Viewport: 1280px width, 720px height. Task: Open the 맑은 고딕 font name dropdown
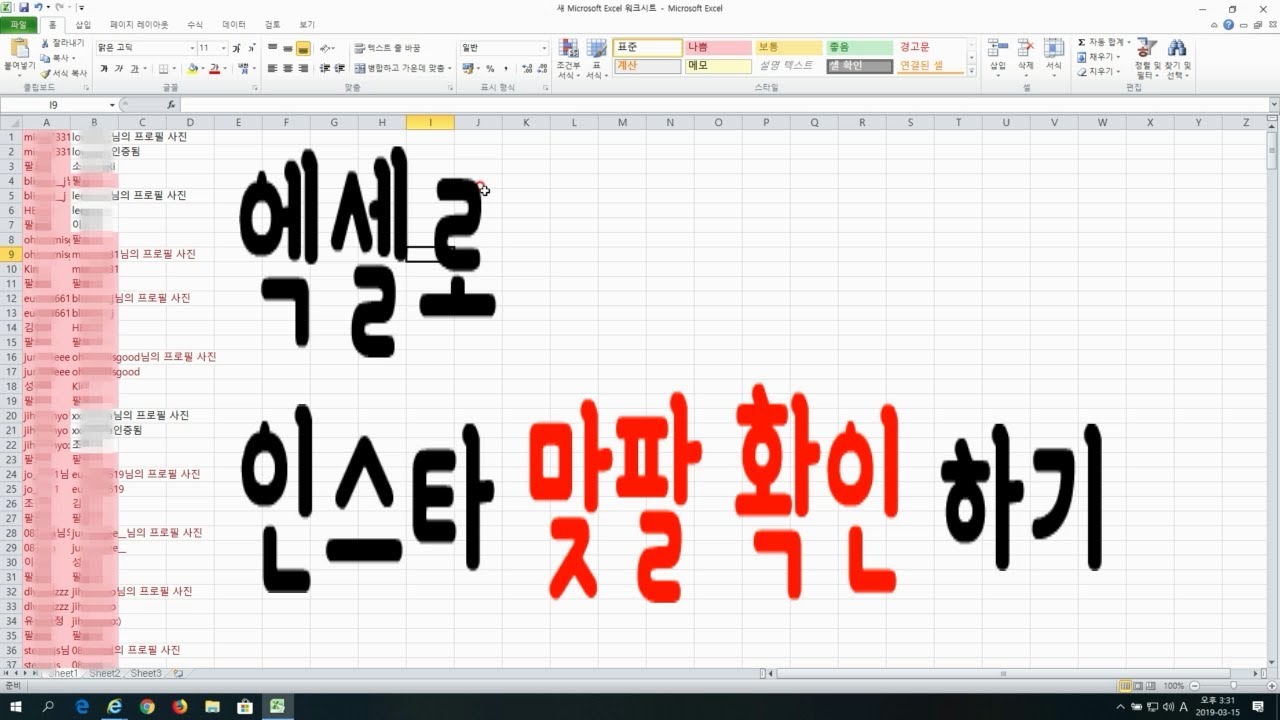point(192,48)
